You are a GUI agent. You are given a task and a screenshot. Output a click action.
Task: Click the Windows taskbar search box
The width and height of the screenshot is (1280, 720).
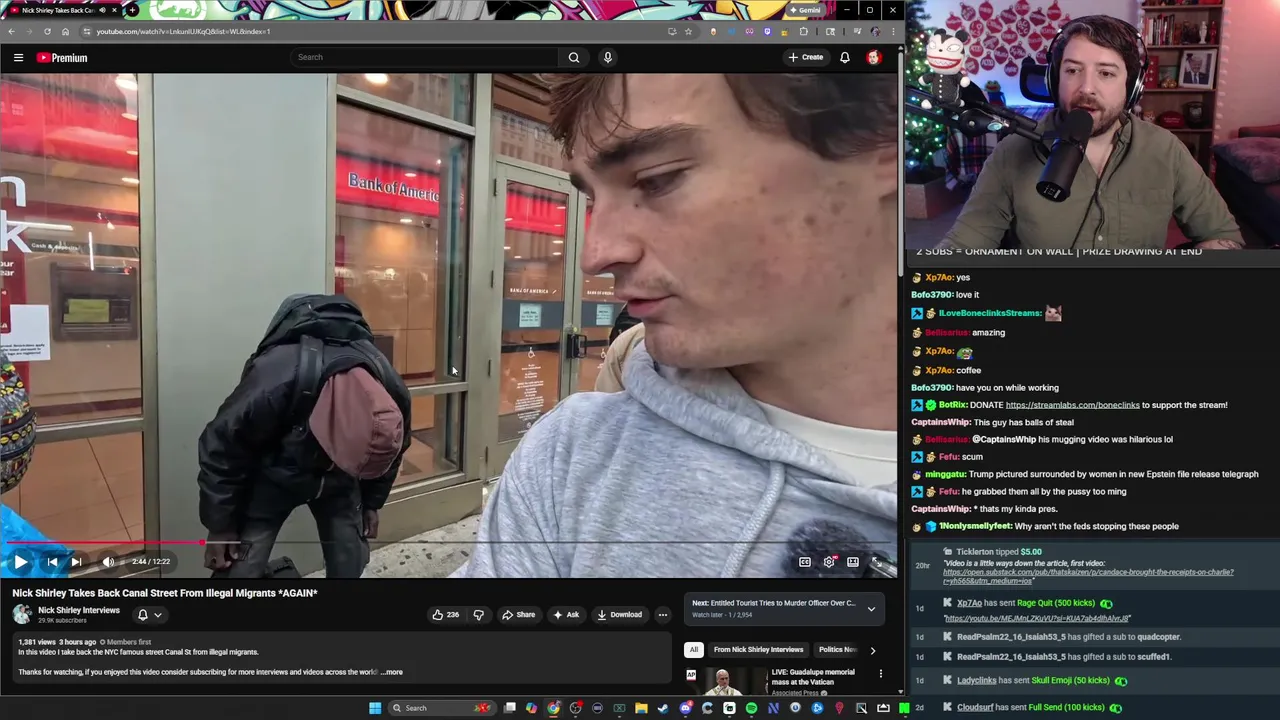coord(440,708)
